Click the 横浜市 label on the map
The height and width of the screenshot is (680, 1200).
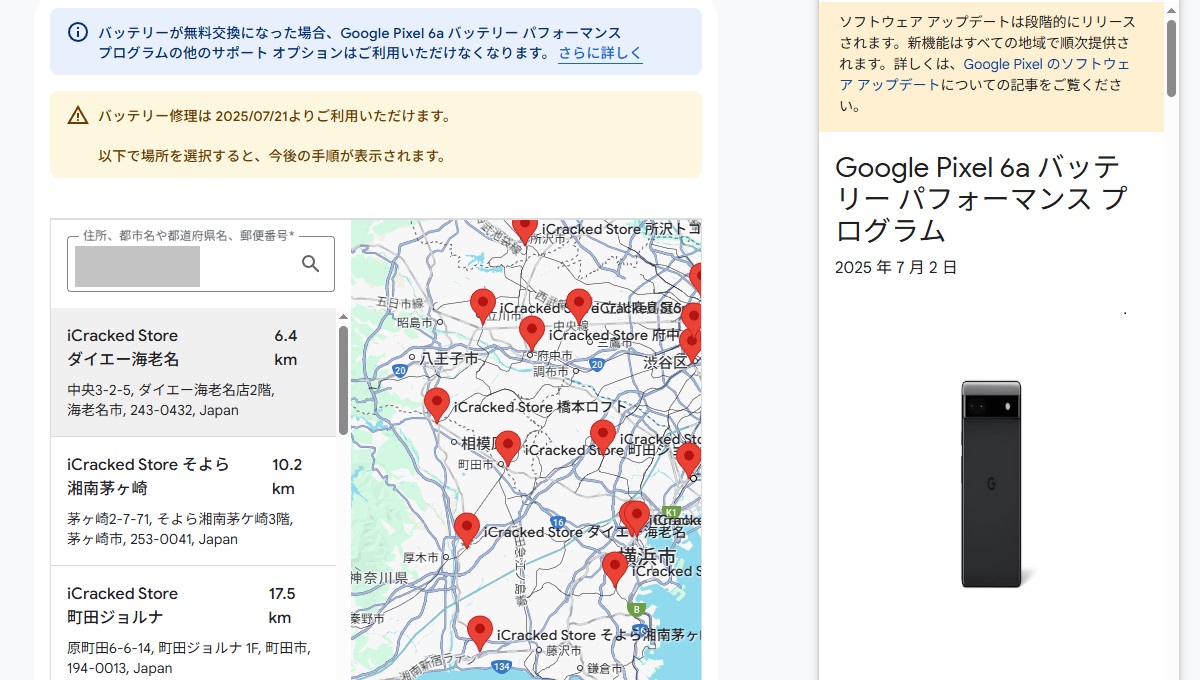pos(648,557)
